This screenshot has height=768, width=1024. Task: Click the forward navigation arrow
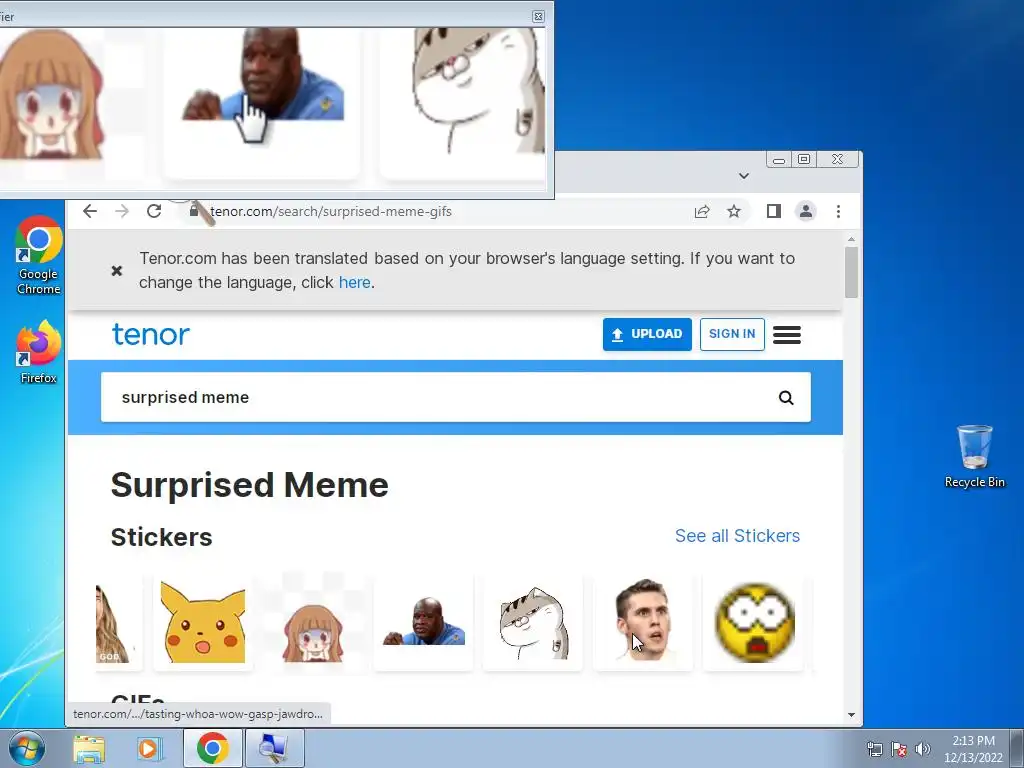(x=122, y=211)
